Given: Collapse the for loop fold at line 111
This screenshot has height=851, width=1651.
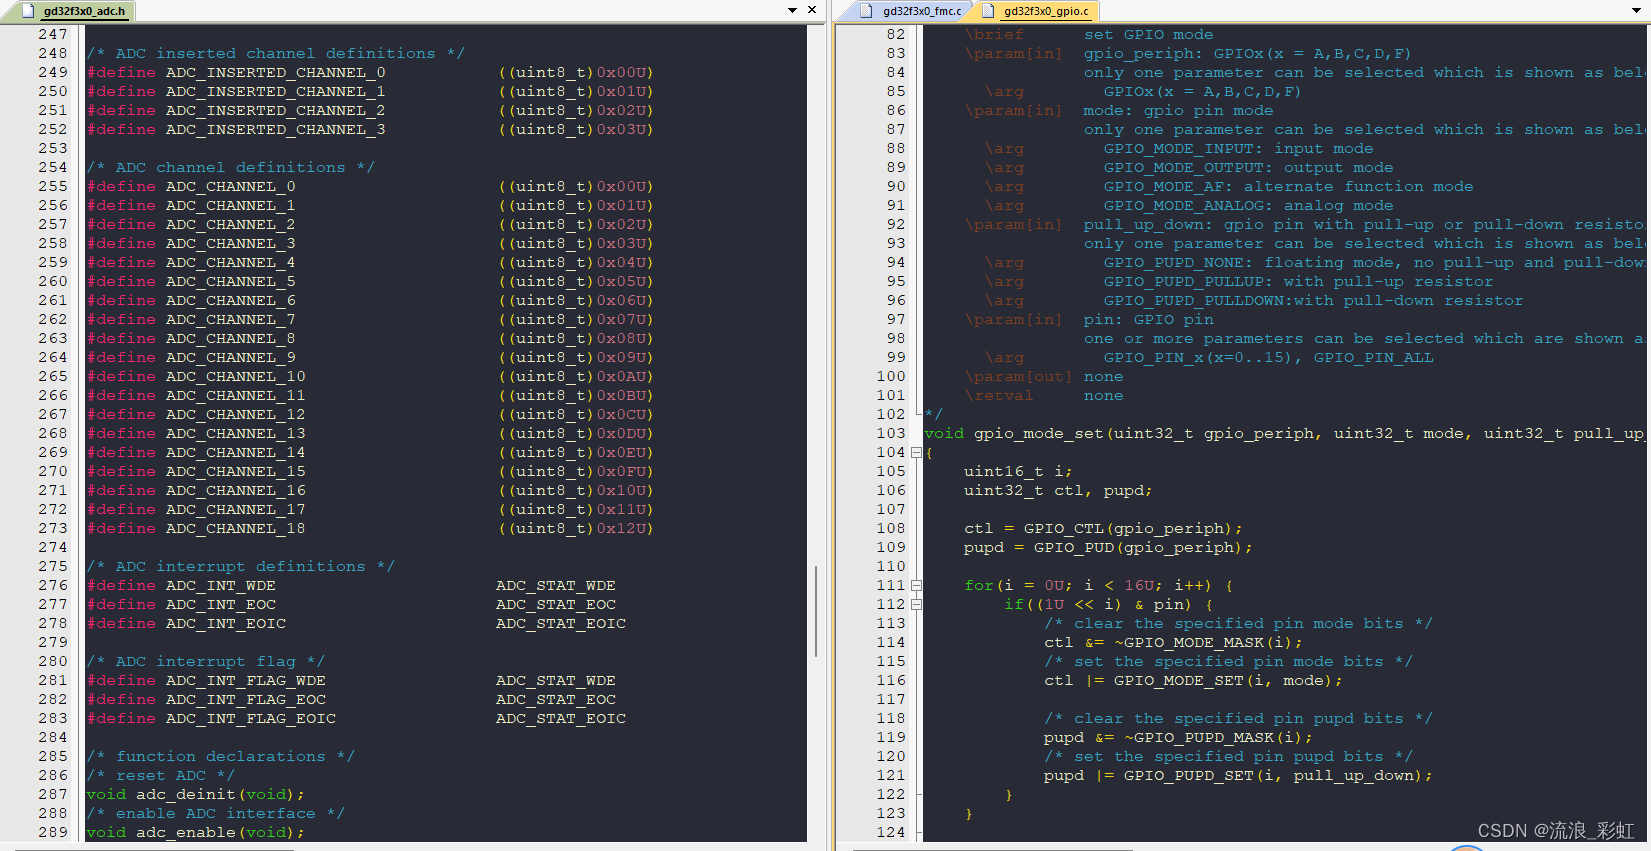Looking at the screenshot, I should point(916,586).
